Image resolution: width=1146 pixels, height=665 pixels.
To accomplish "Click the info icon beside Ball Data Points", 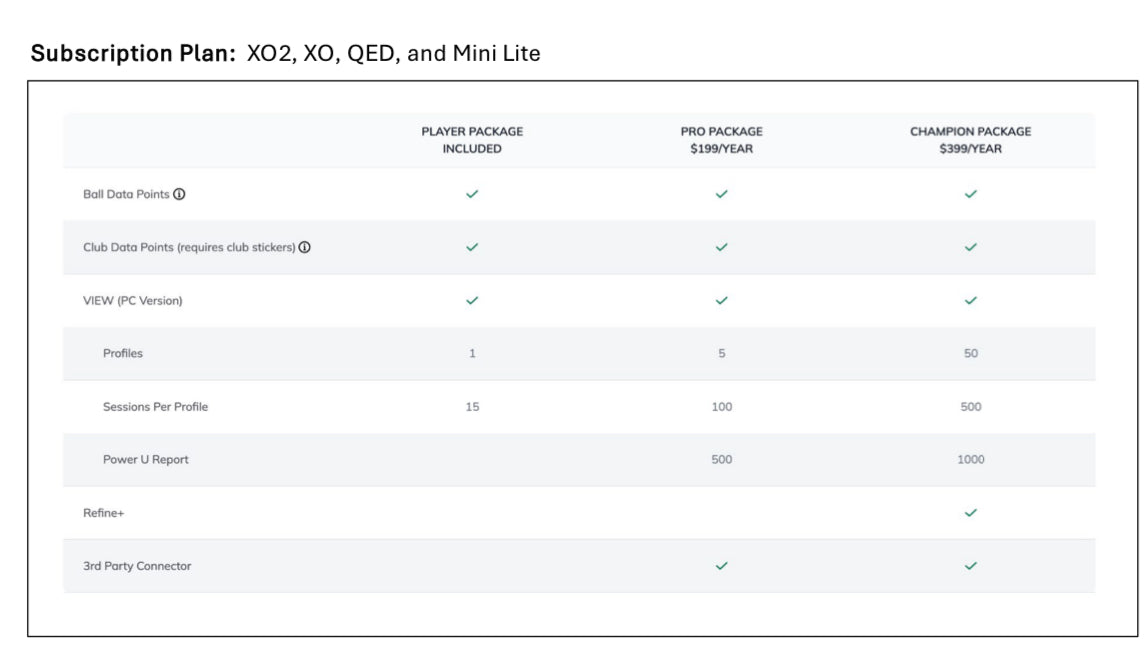I will 180,195.
